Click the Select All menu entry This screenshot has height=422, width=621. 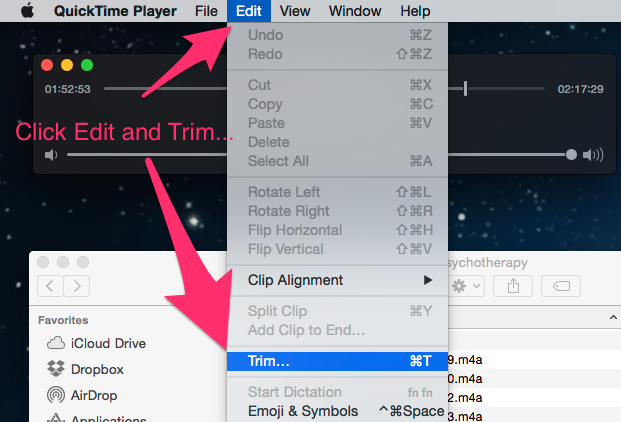pos(337,161)
